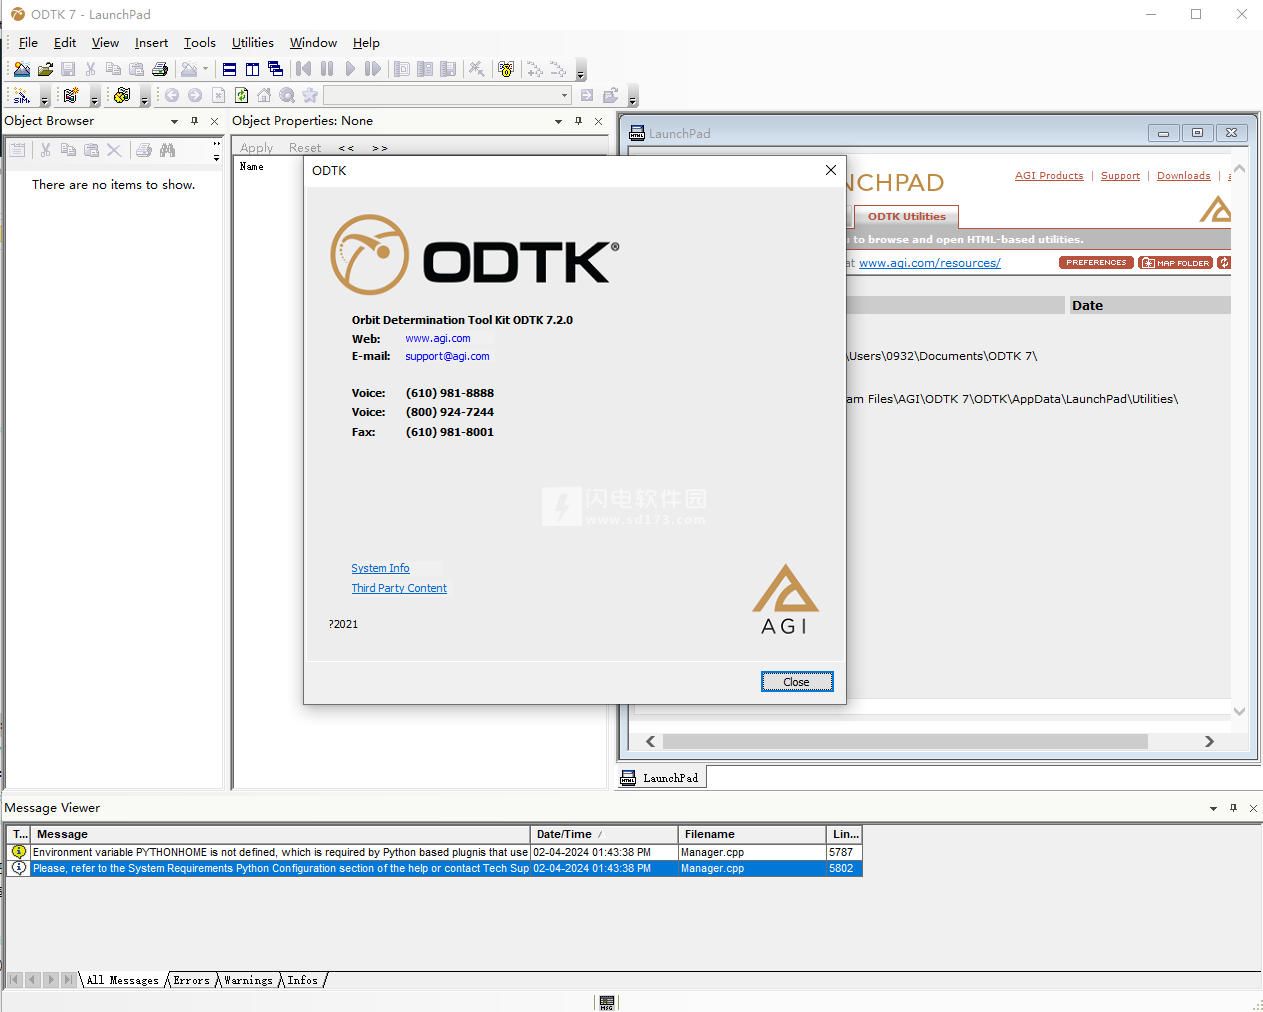Image resolution: width=1263 pixels, height=1012 pixels.
Task: Click the Delete X icon in Object Browser toolbar
Action: (x=114, y=150)
